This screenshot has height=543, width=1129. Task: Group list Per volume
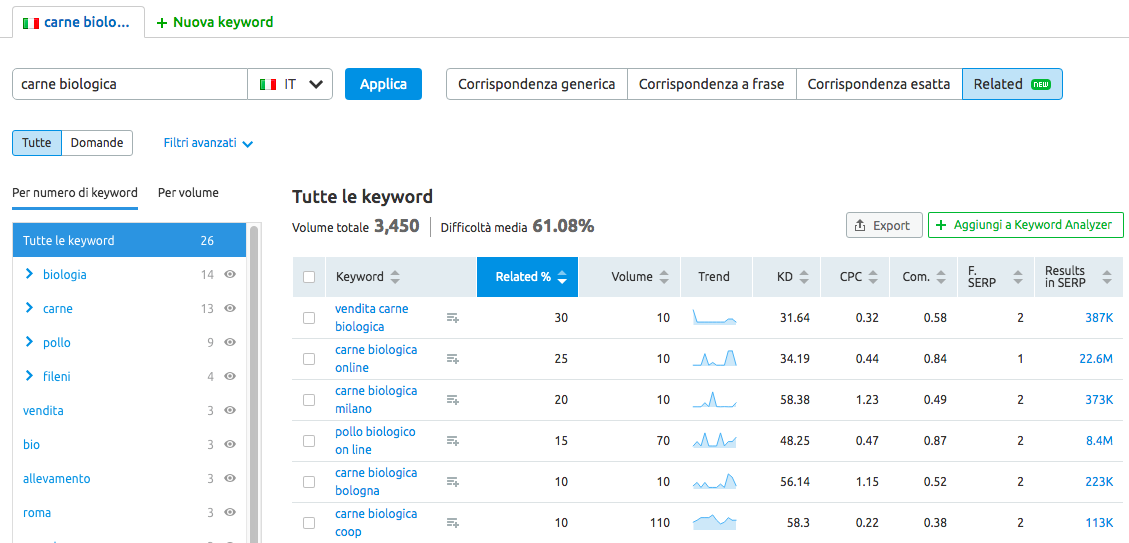[188, 193]
